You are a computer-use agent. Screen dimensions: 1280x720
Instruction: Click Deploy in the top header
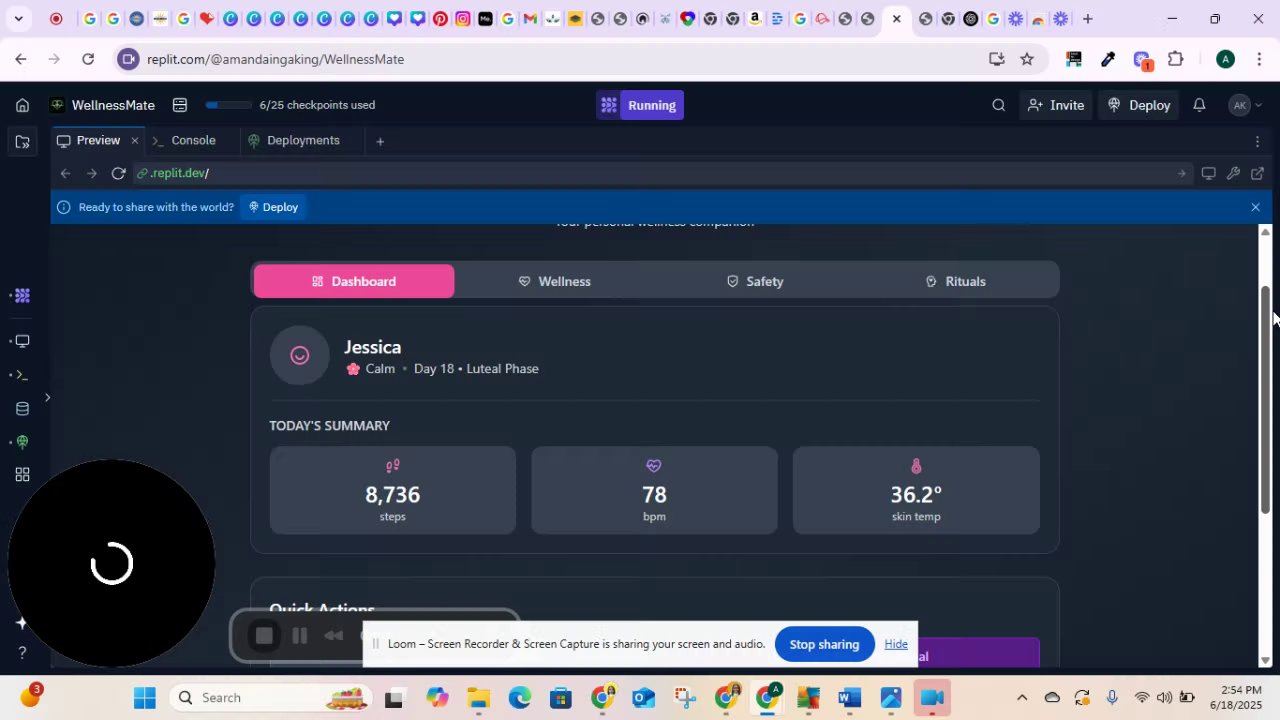pos(1139,105)
